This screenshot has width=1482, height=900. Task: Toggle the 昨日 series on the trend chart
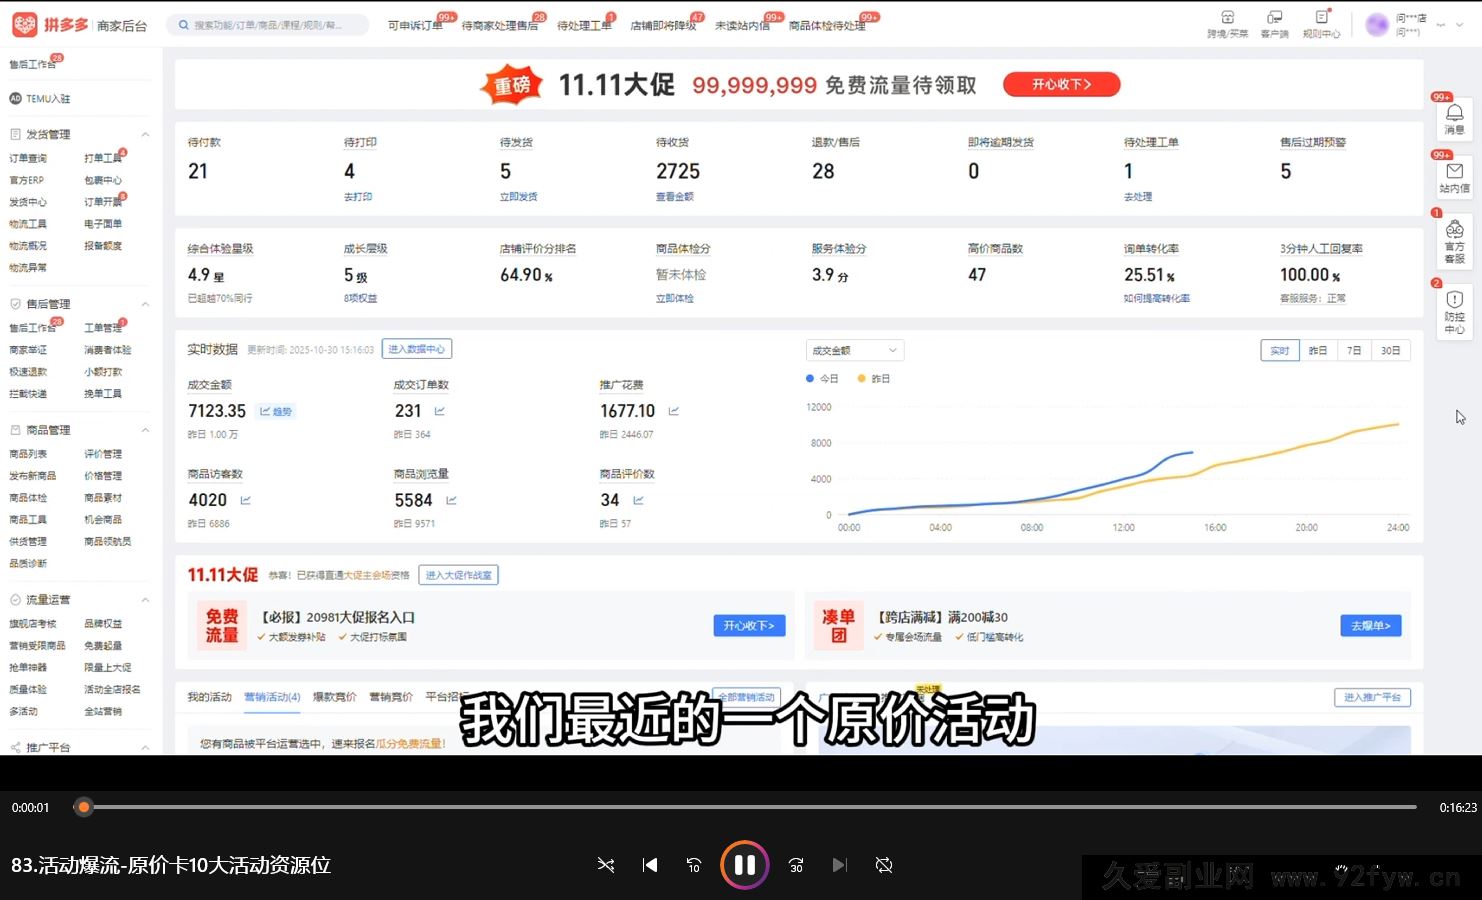871,378
